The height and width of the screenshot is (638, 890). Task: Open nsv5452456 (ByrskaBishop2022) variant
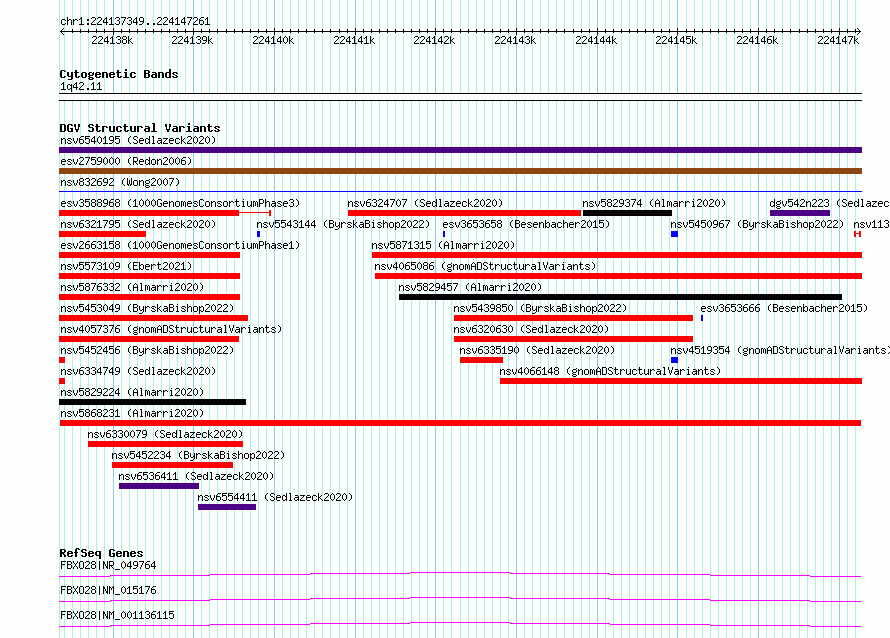[147, 350]
